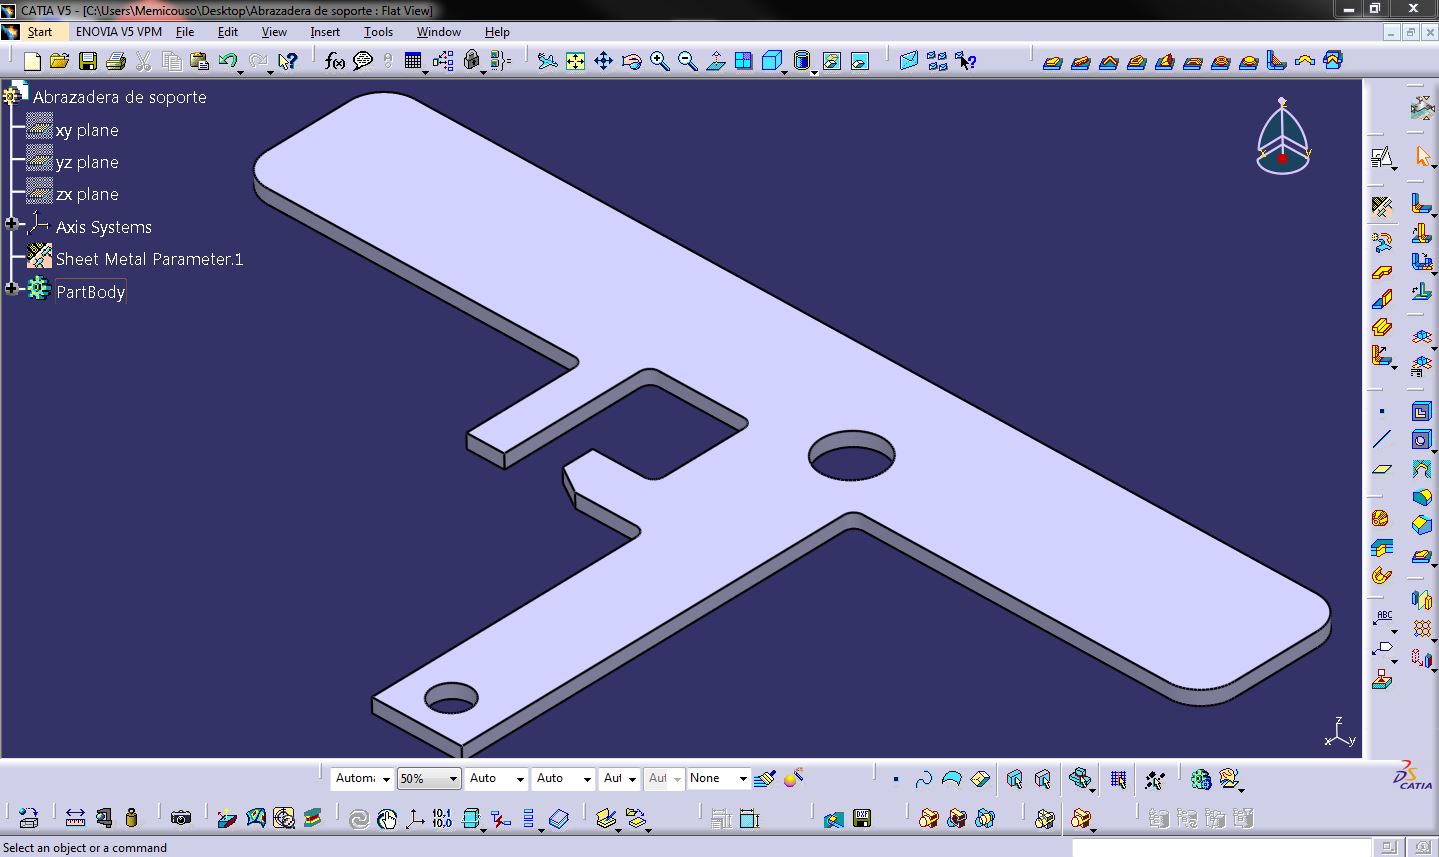Click the Undo arrow icon
Screen dimensions: 1439x857
(227, 62)
